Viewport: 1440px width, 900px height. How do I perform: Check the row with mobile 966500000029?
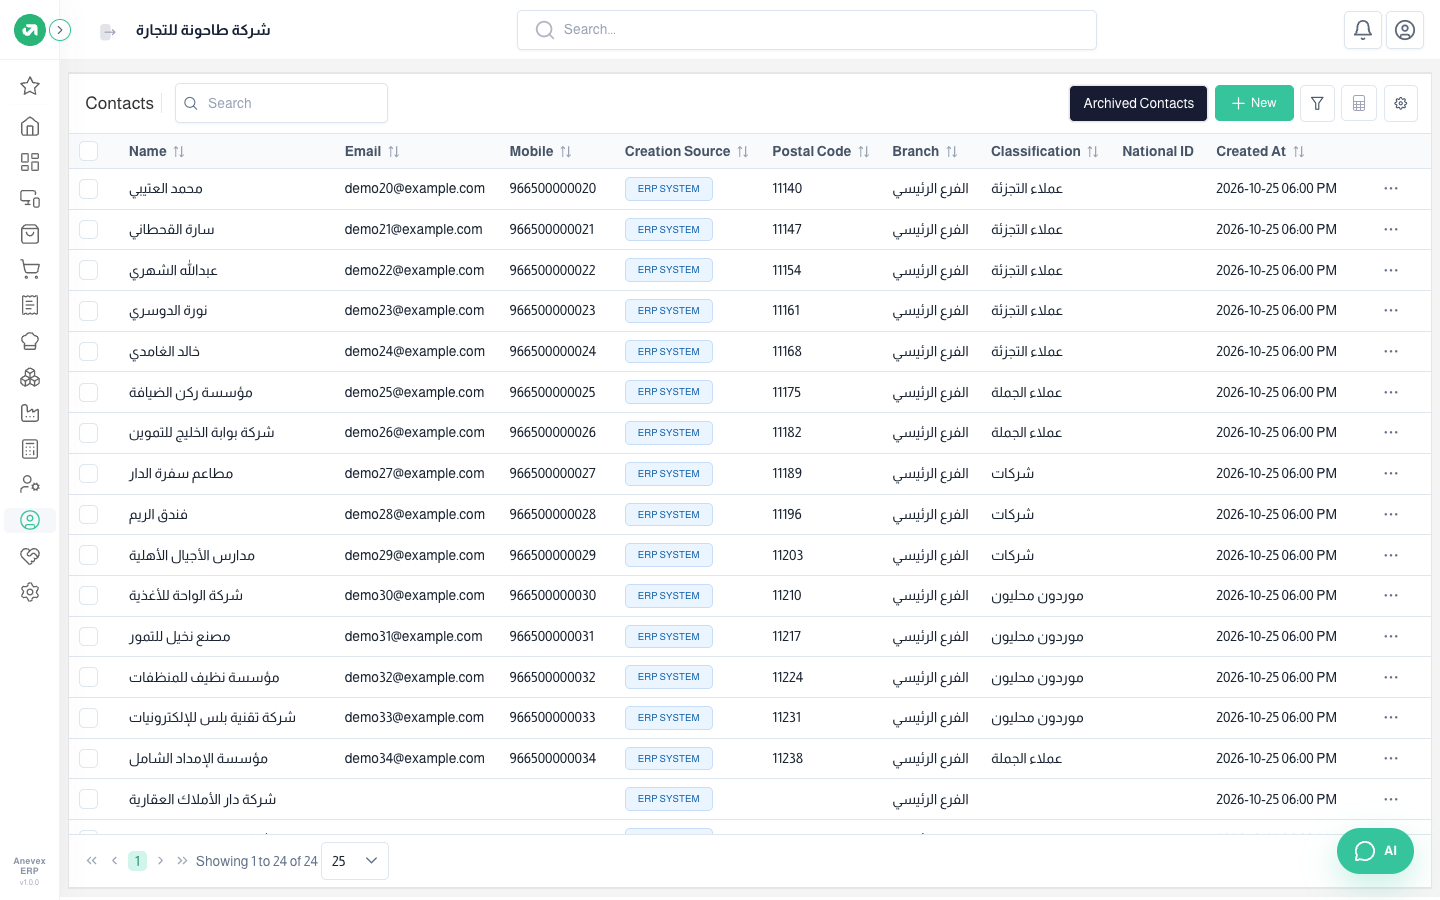click(89, 555)
